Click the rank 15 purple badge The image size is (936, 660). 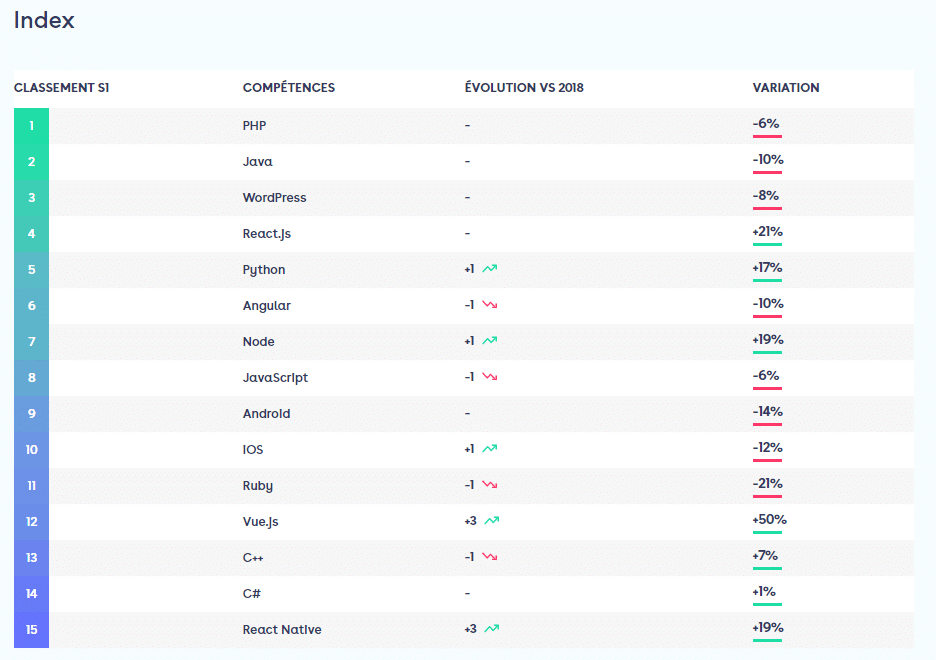tap(32, 630)
